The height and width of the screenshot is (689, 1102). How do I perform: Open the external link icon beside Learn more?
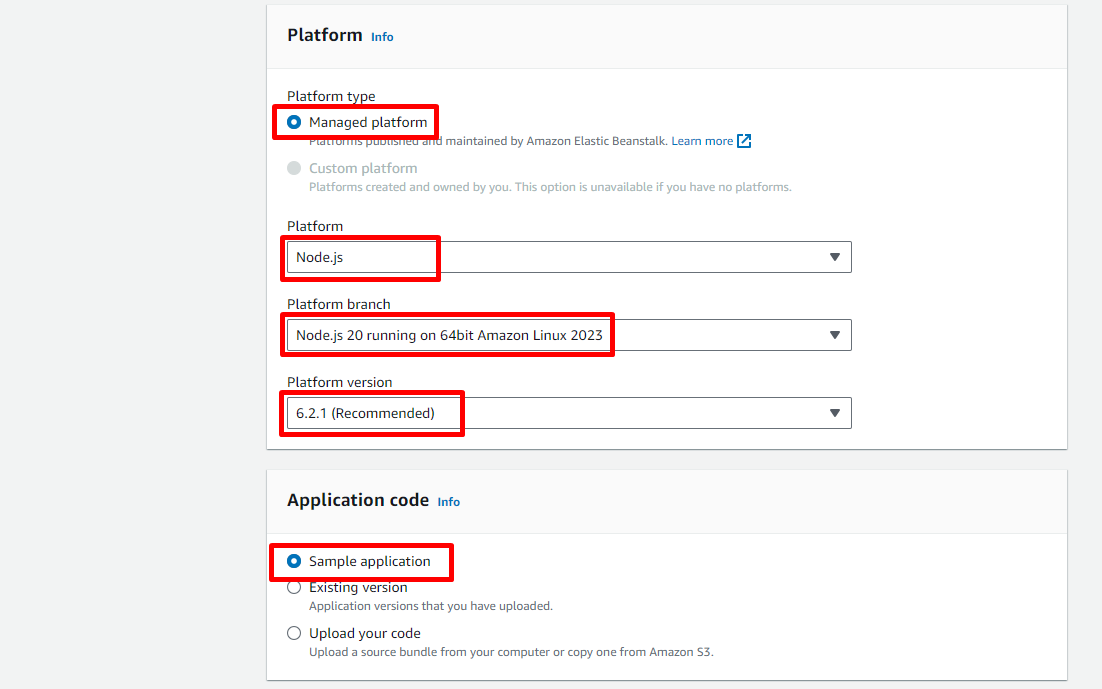(x=744, y=141)
